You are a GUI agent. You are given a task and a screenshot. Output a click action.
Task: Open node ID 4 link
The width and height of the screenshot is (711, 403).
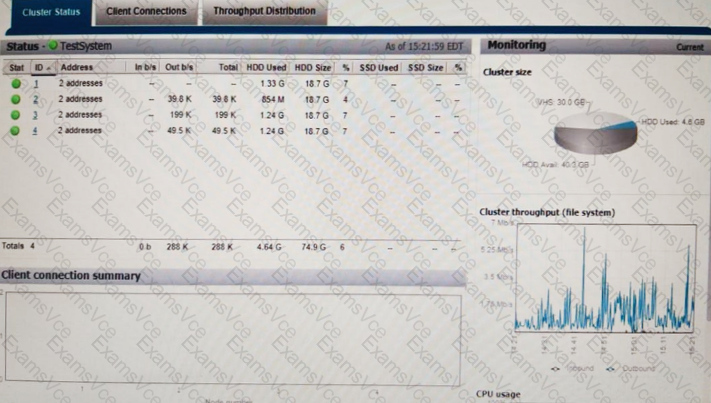37,130
